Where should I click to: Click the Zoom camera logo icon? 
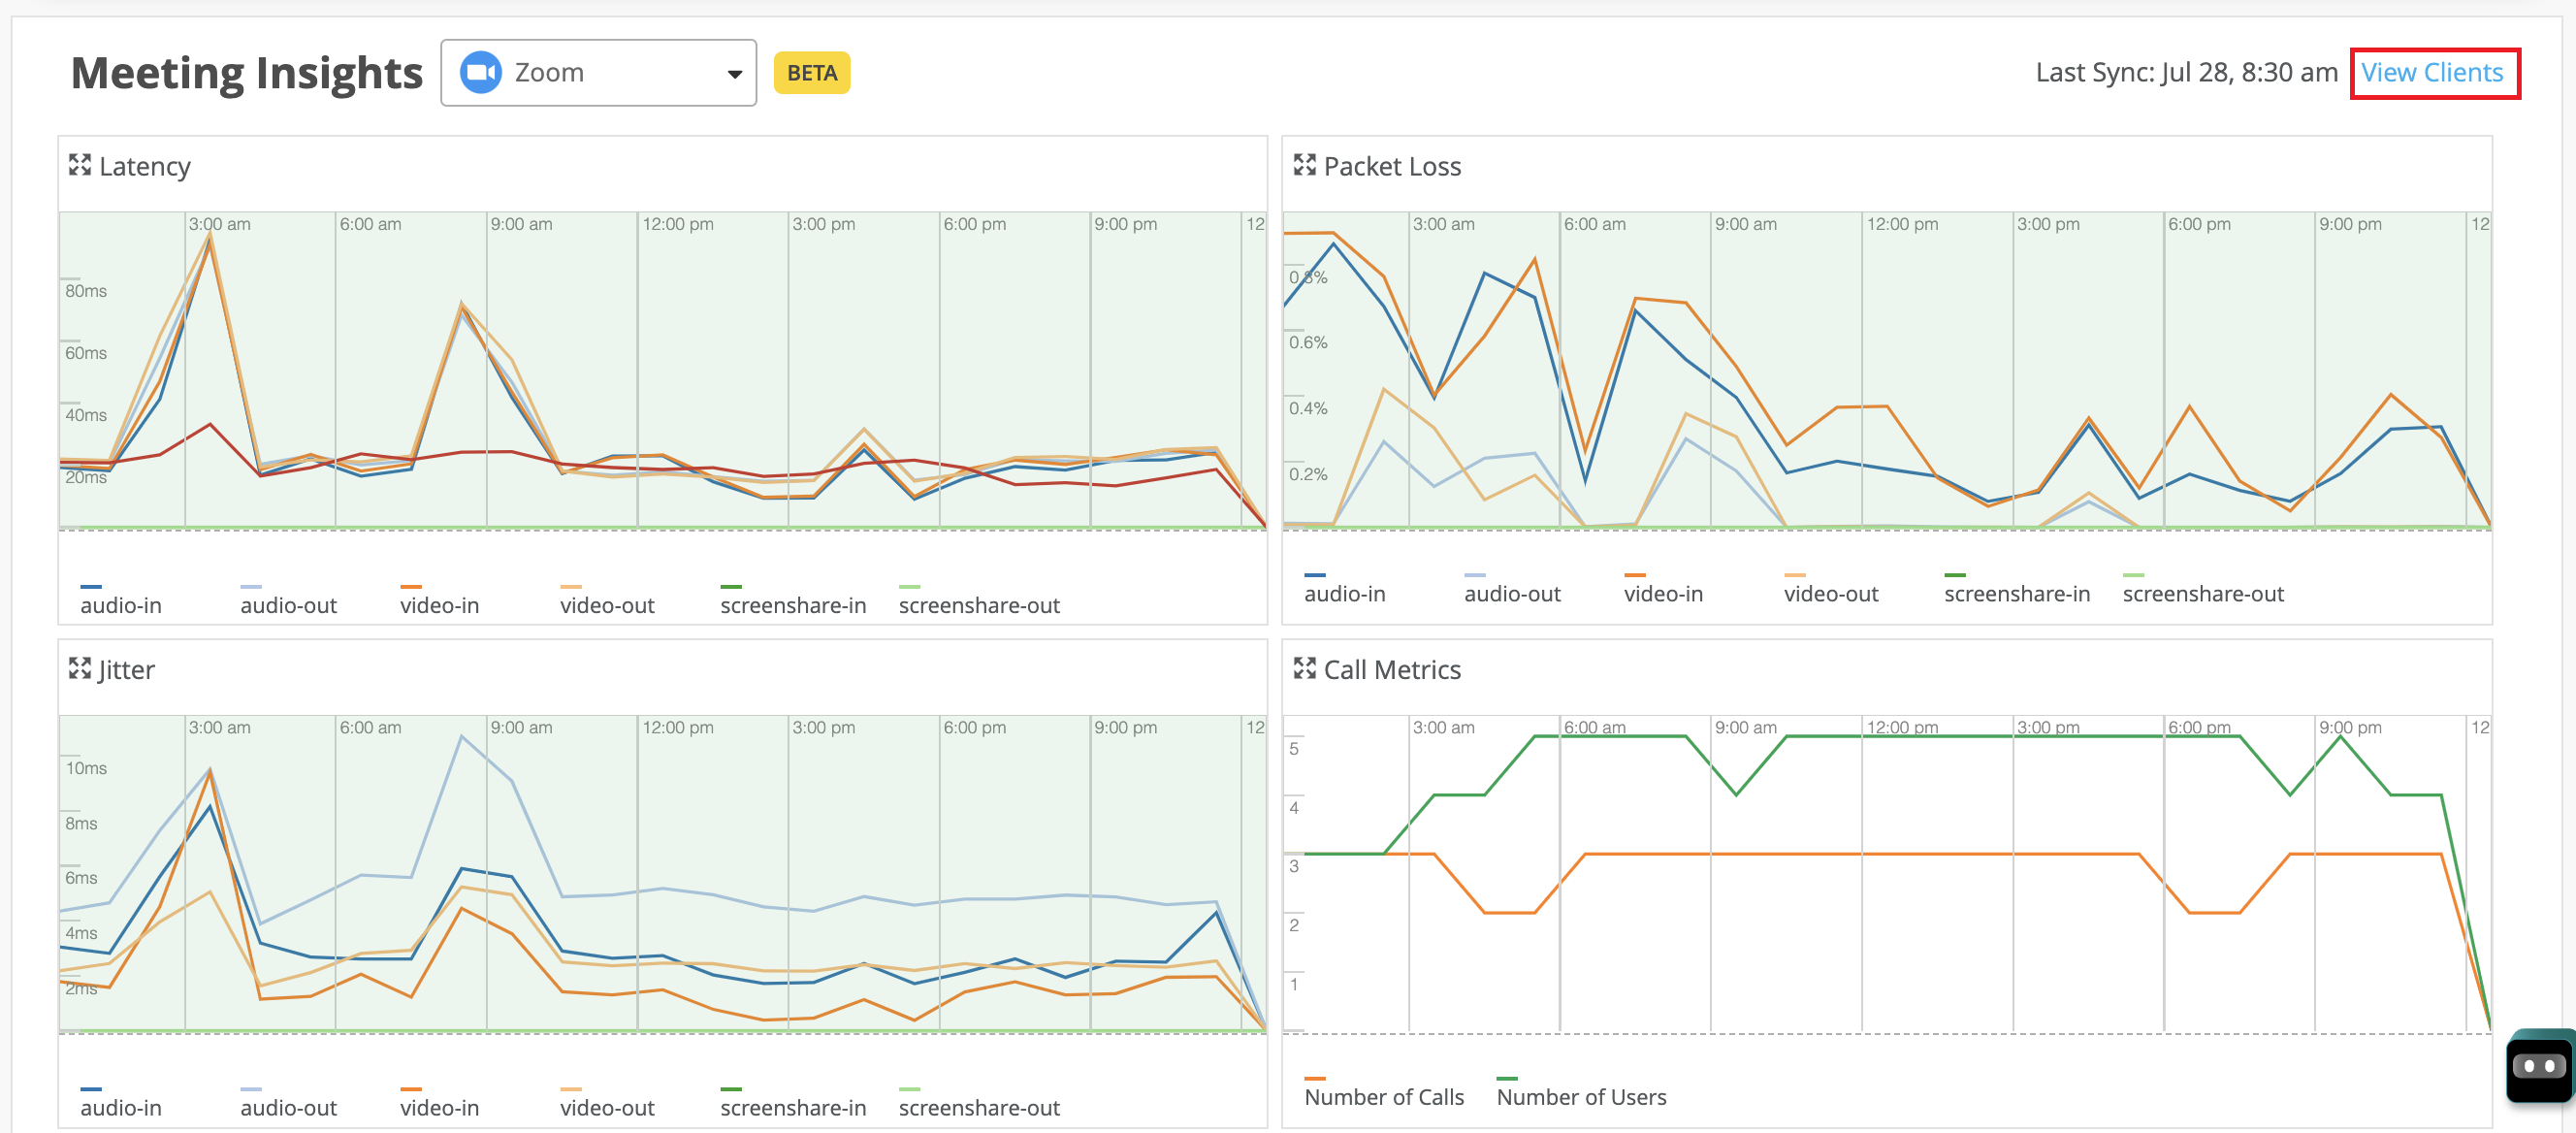point(481,73)
